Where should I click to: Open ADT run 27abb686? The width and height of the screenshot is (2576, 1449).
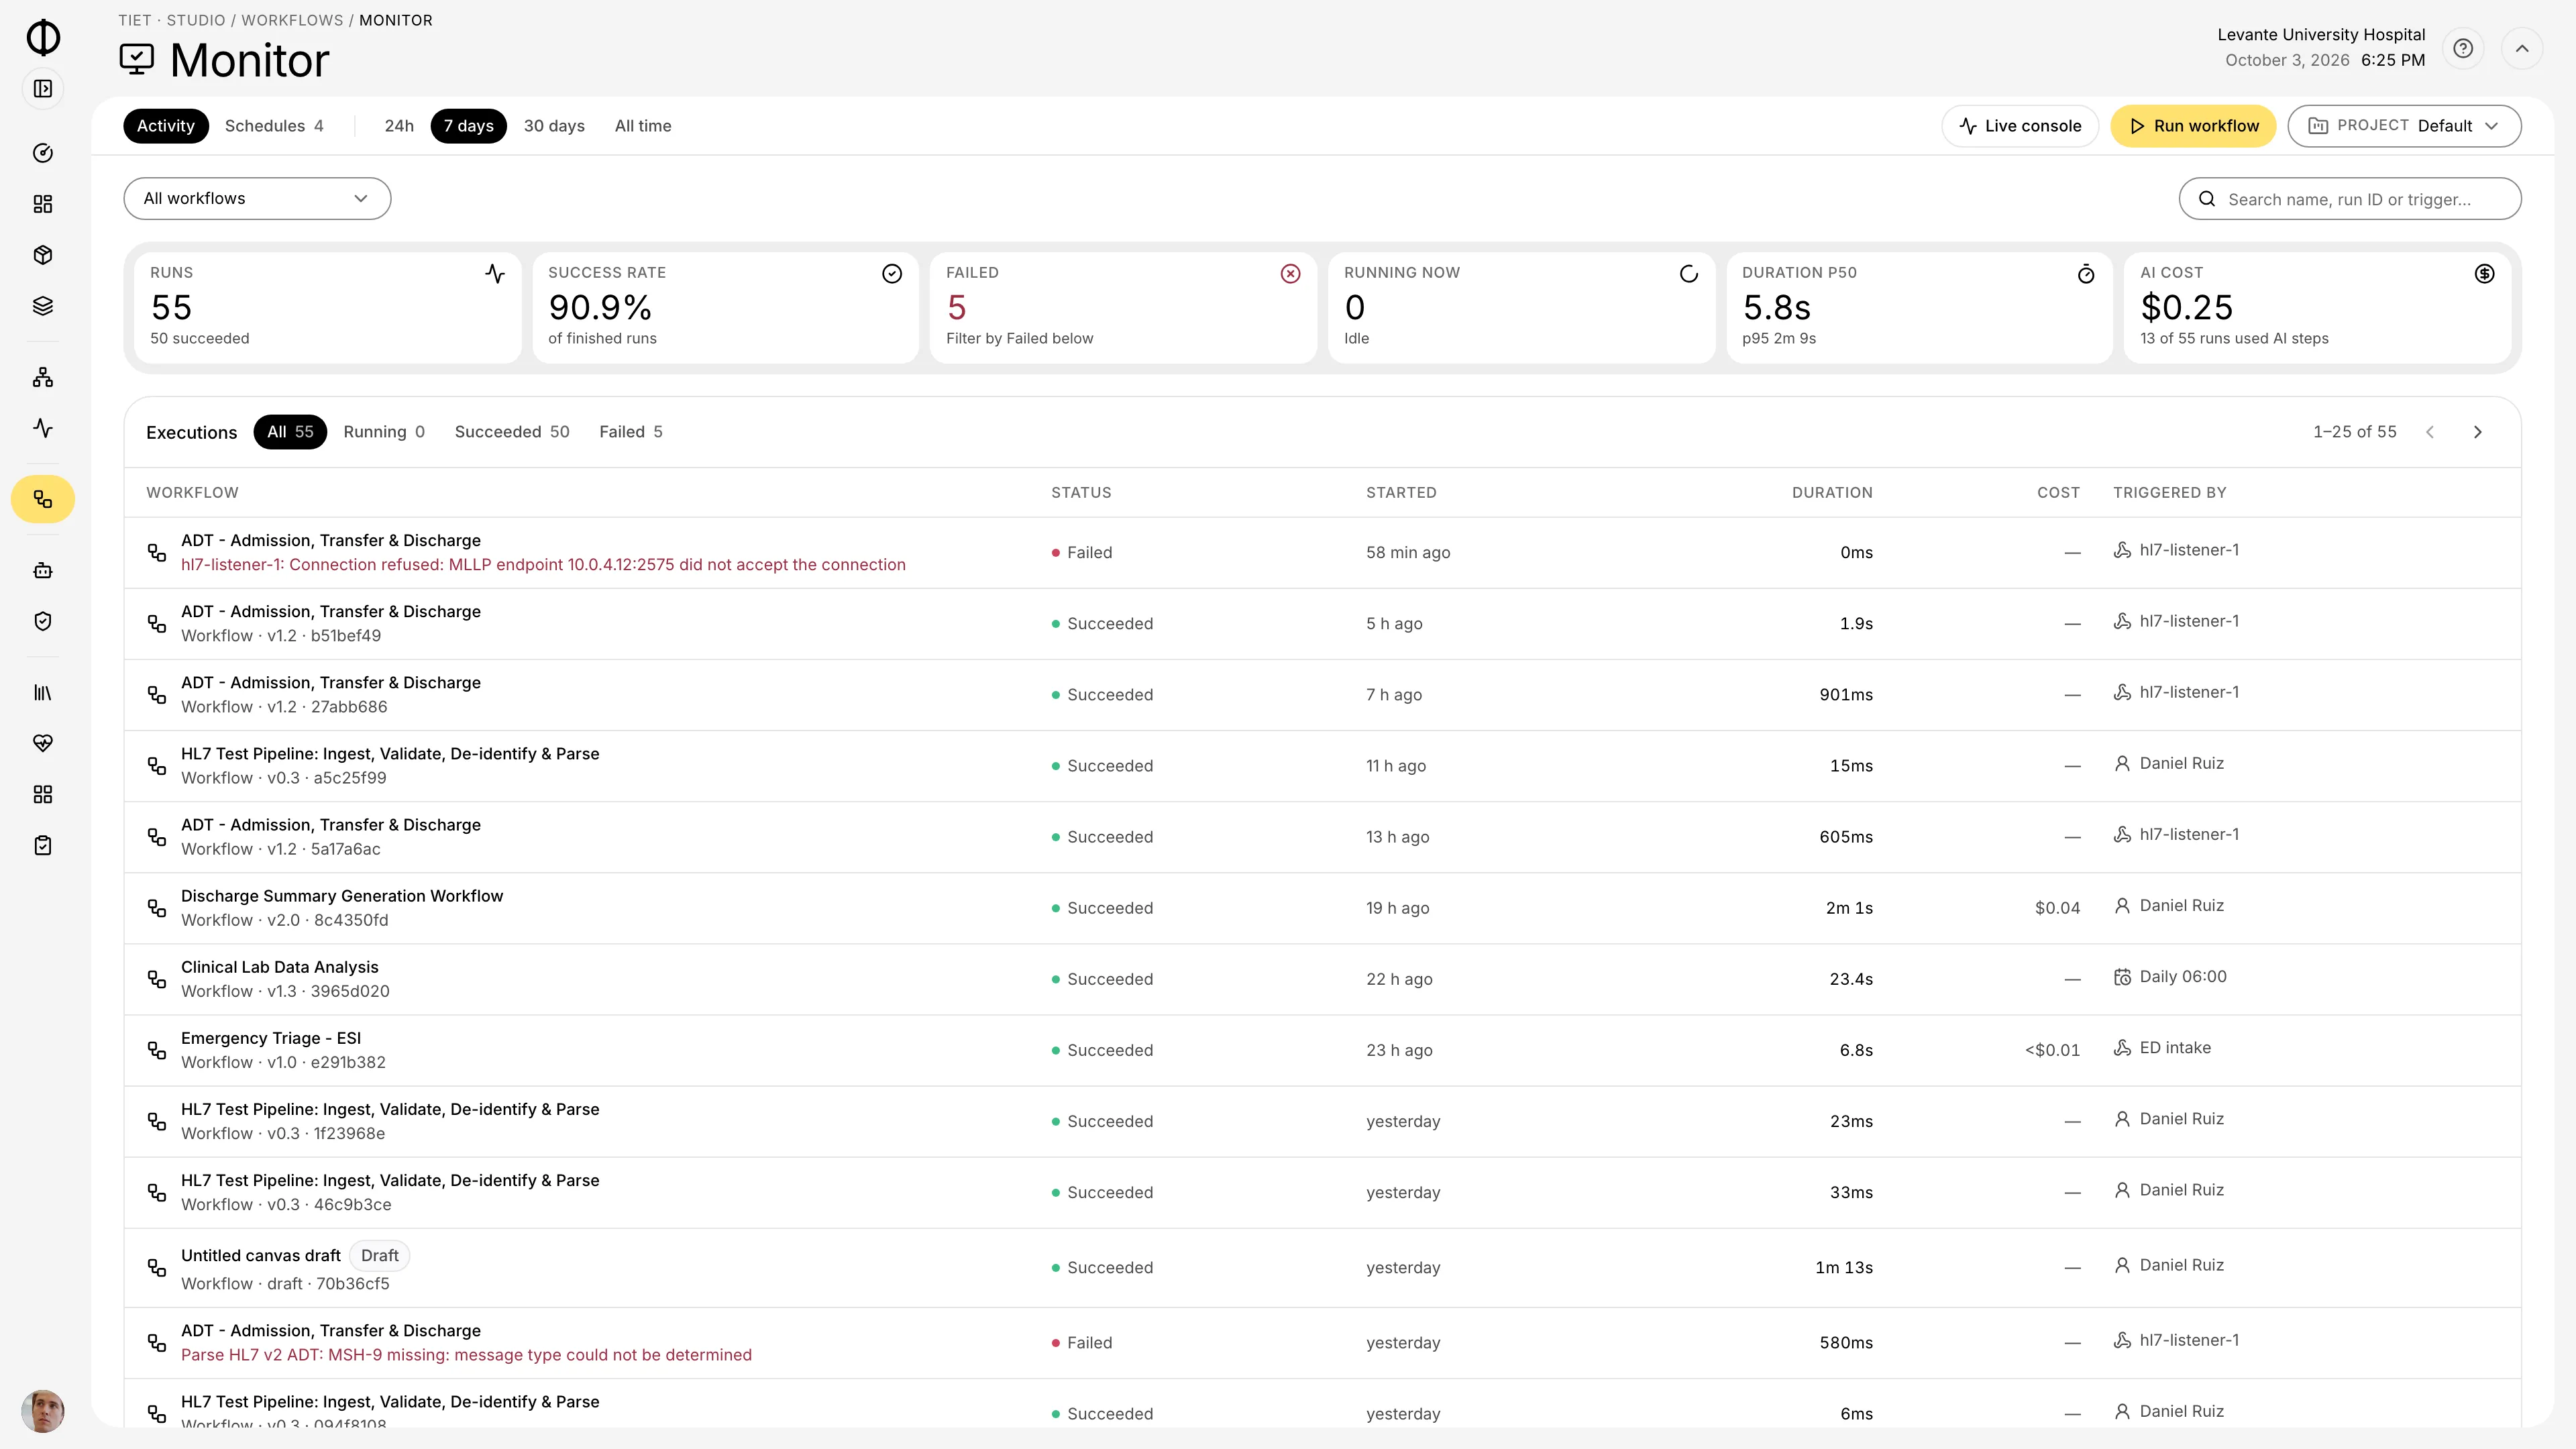pyautogui.click(x=1322, y=695)
